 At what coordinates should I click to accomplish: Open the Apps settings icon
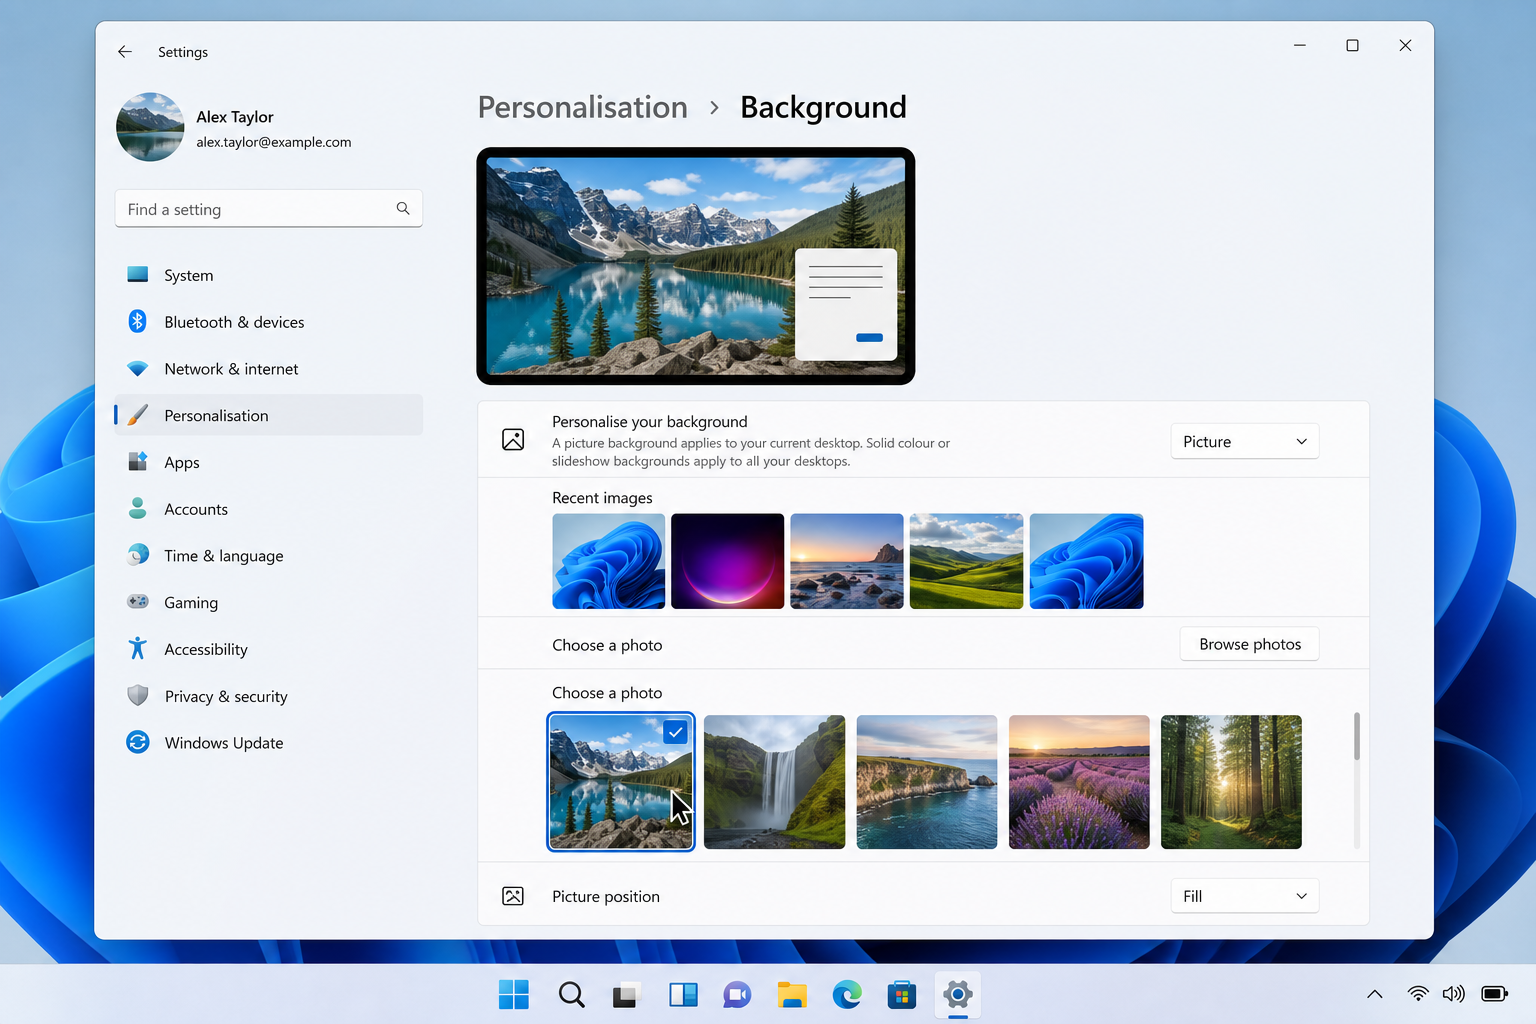tap(138, 462)
